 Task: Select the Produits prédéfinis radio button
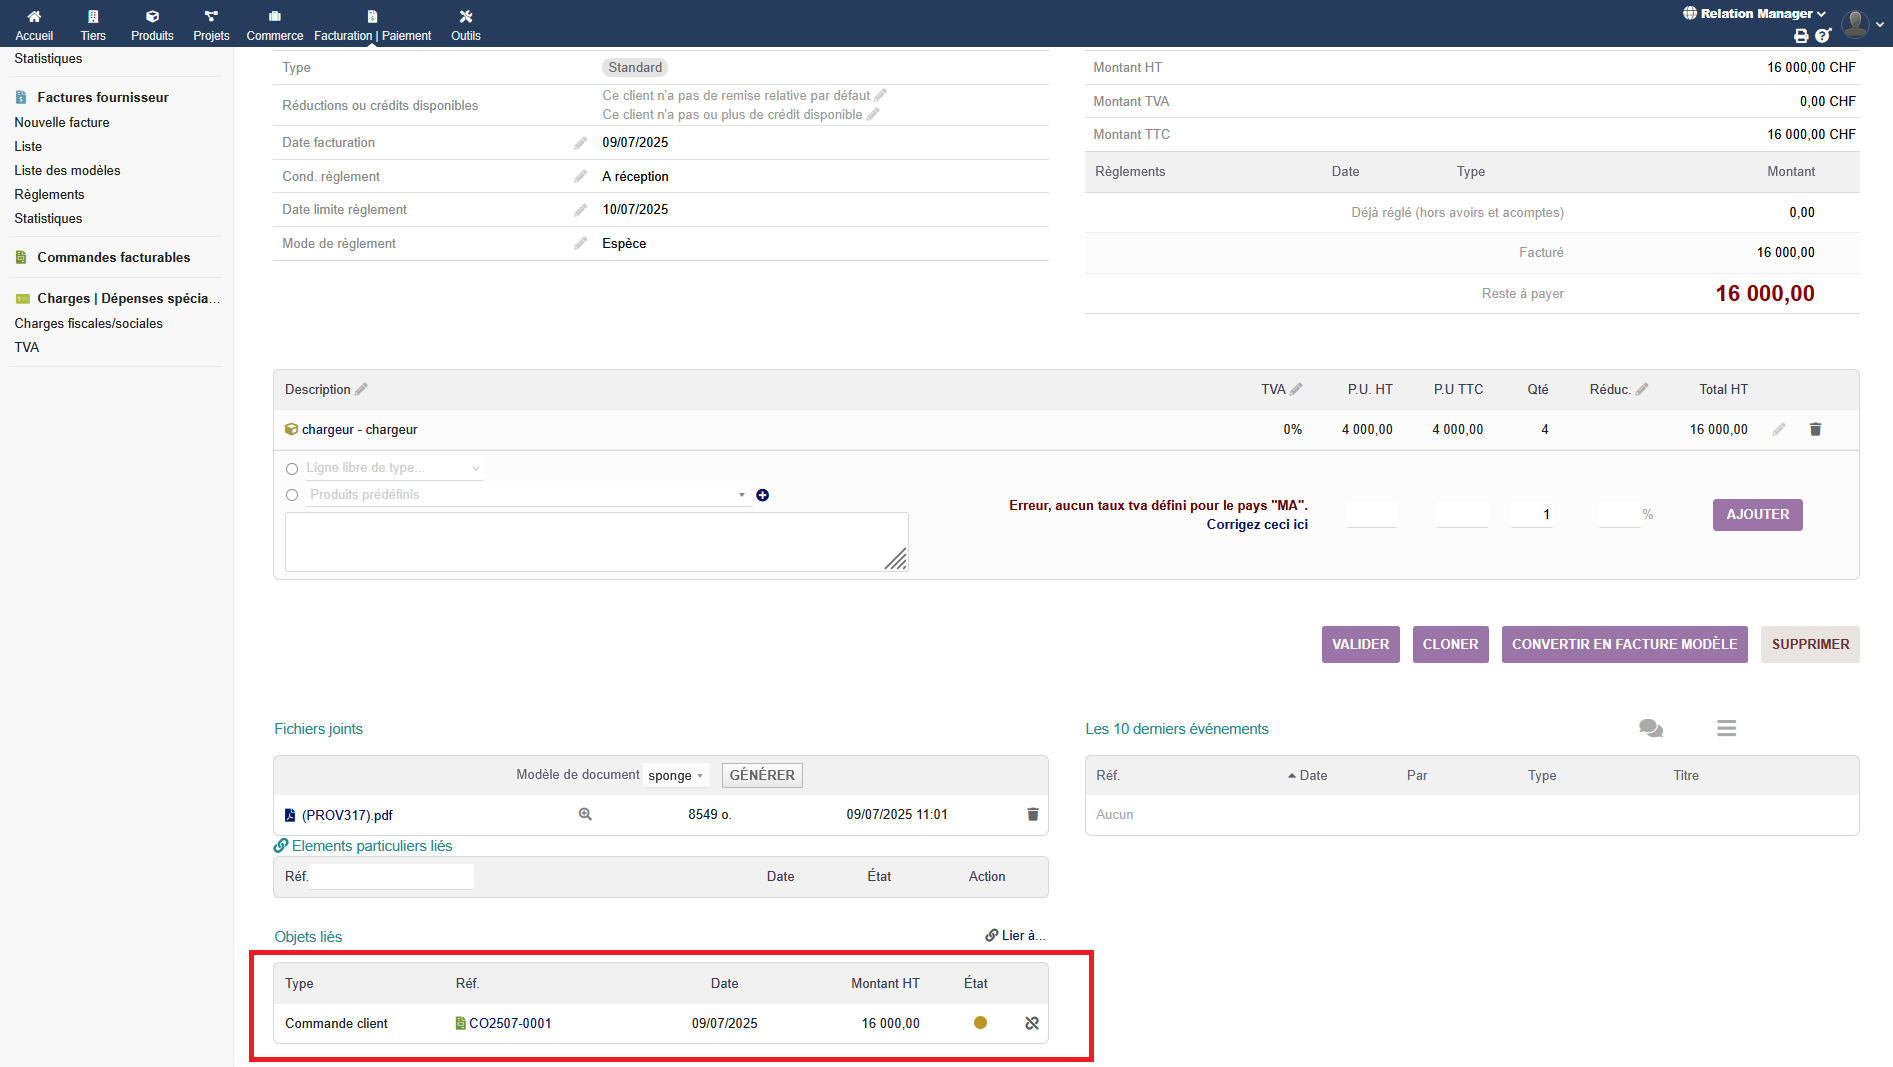pos(292,495)
